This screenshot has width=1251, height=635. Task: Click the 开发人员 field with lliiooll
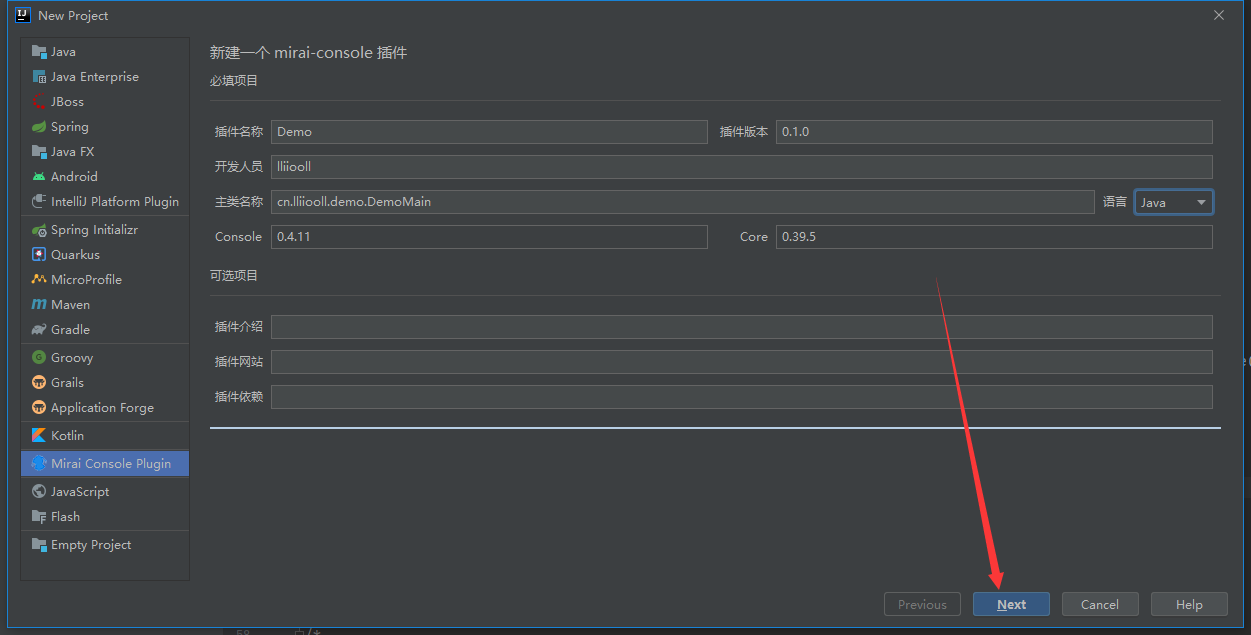click(x=742, y=167)
